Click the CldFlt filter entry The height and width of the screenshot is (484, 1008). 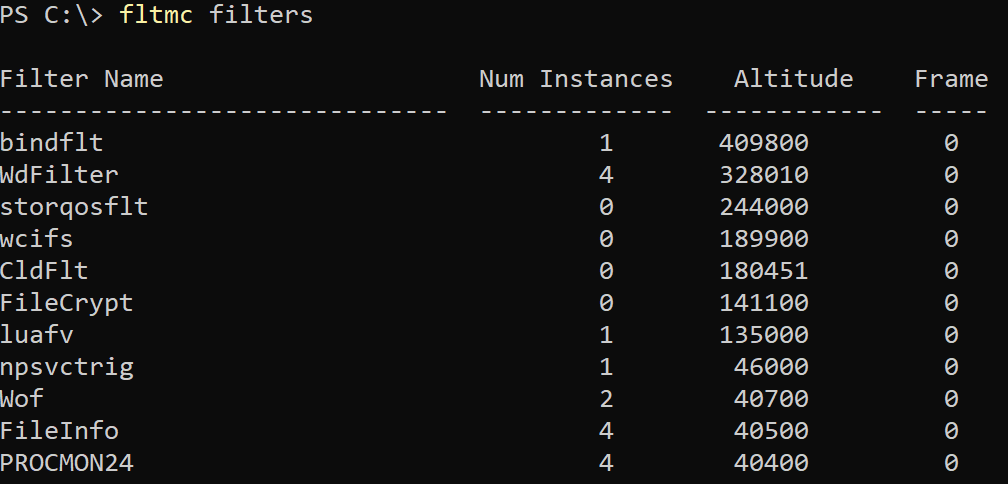pos(44,271)
